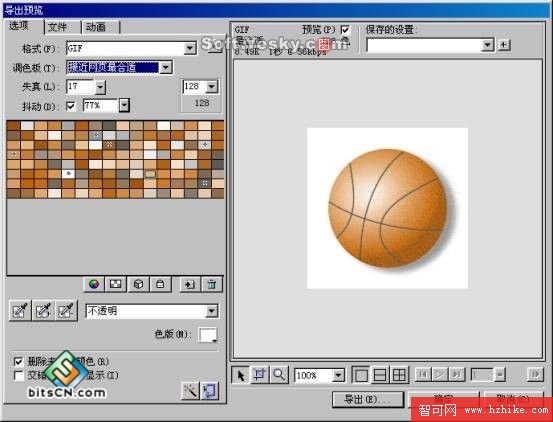Click the 2-up split preview icon

(380, 375)
